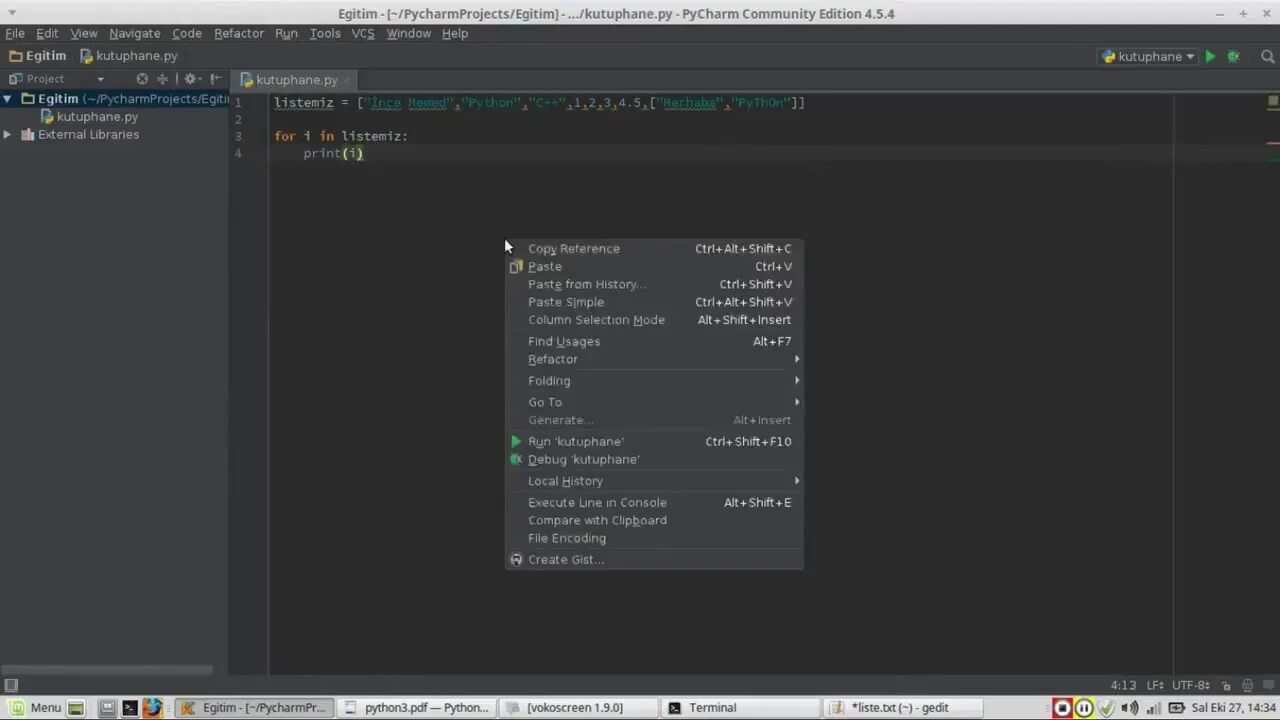This screenshot has width=1280, height=720.
Task: Launch Firefox from taskbar launcher
Action: [152, 708]
